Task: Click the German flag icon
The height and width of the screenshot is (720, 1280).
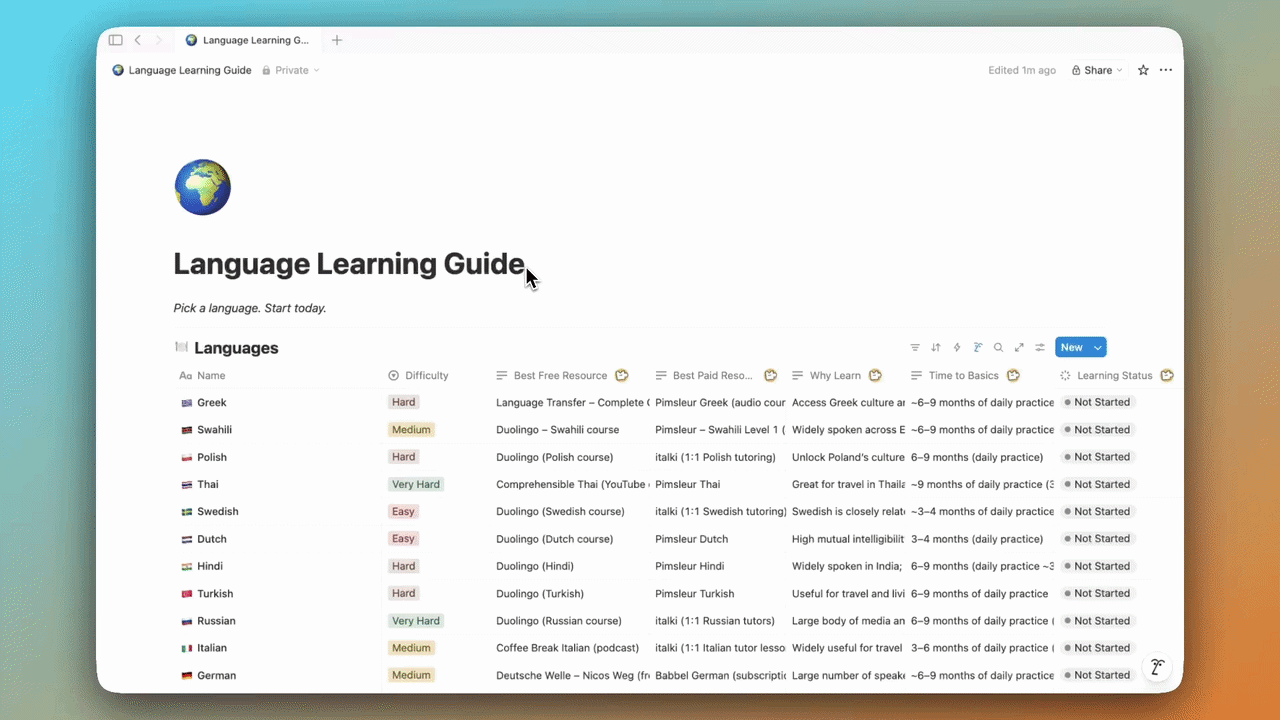Action: tap(186, 676)
